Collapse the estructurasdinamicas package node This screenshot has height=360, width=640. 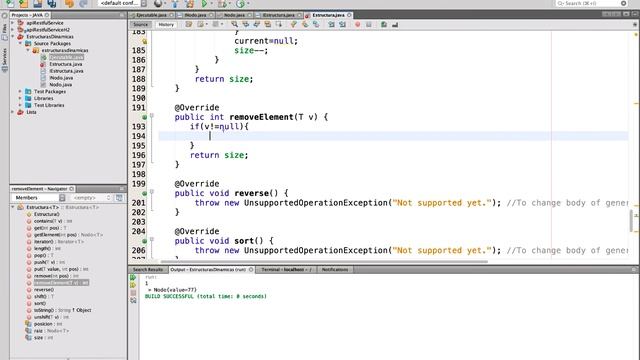click(28, 50)
